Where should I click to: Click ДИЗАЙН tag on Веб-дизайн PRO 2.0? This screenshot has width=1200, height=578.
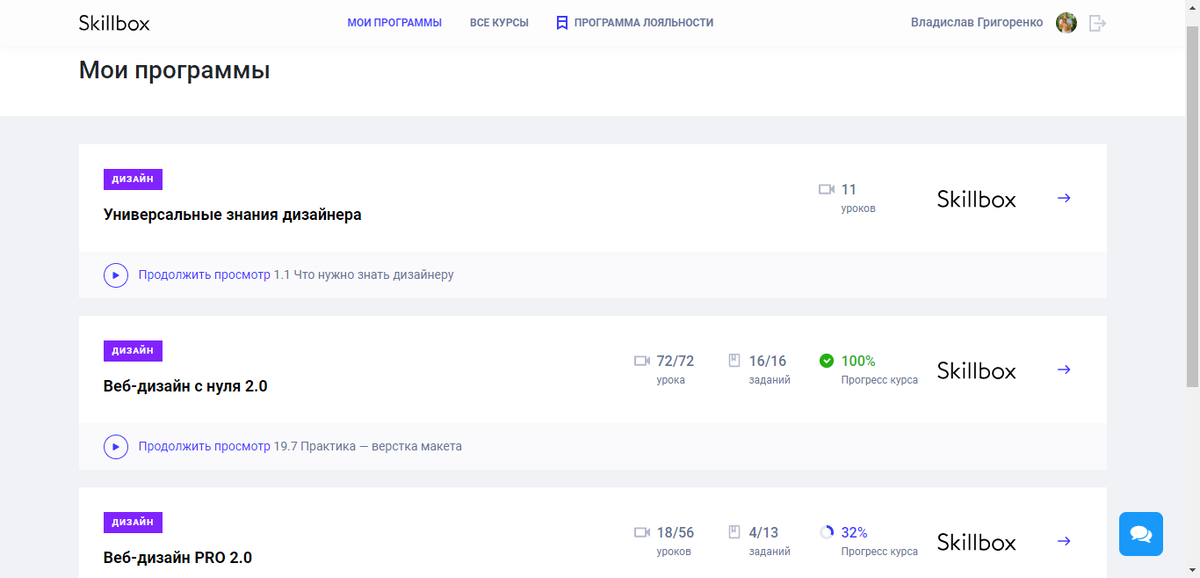[x=133, y=523]
